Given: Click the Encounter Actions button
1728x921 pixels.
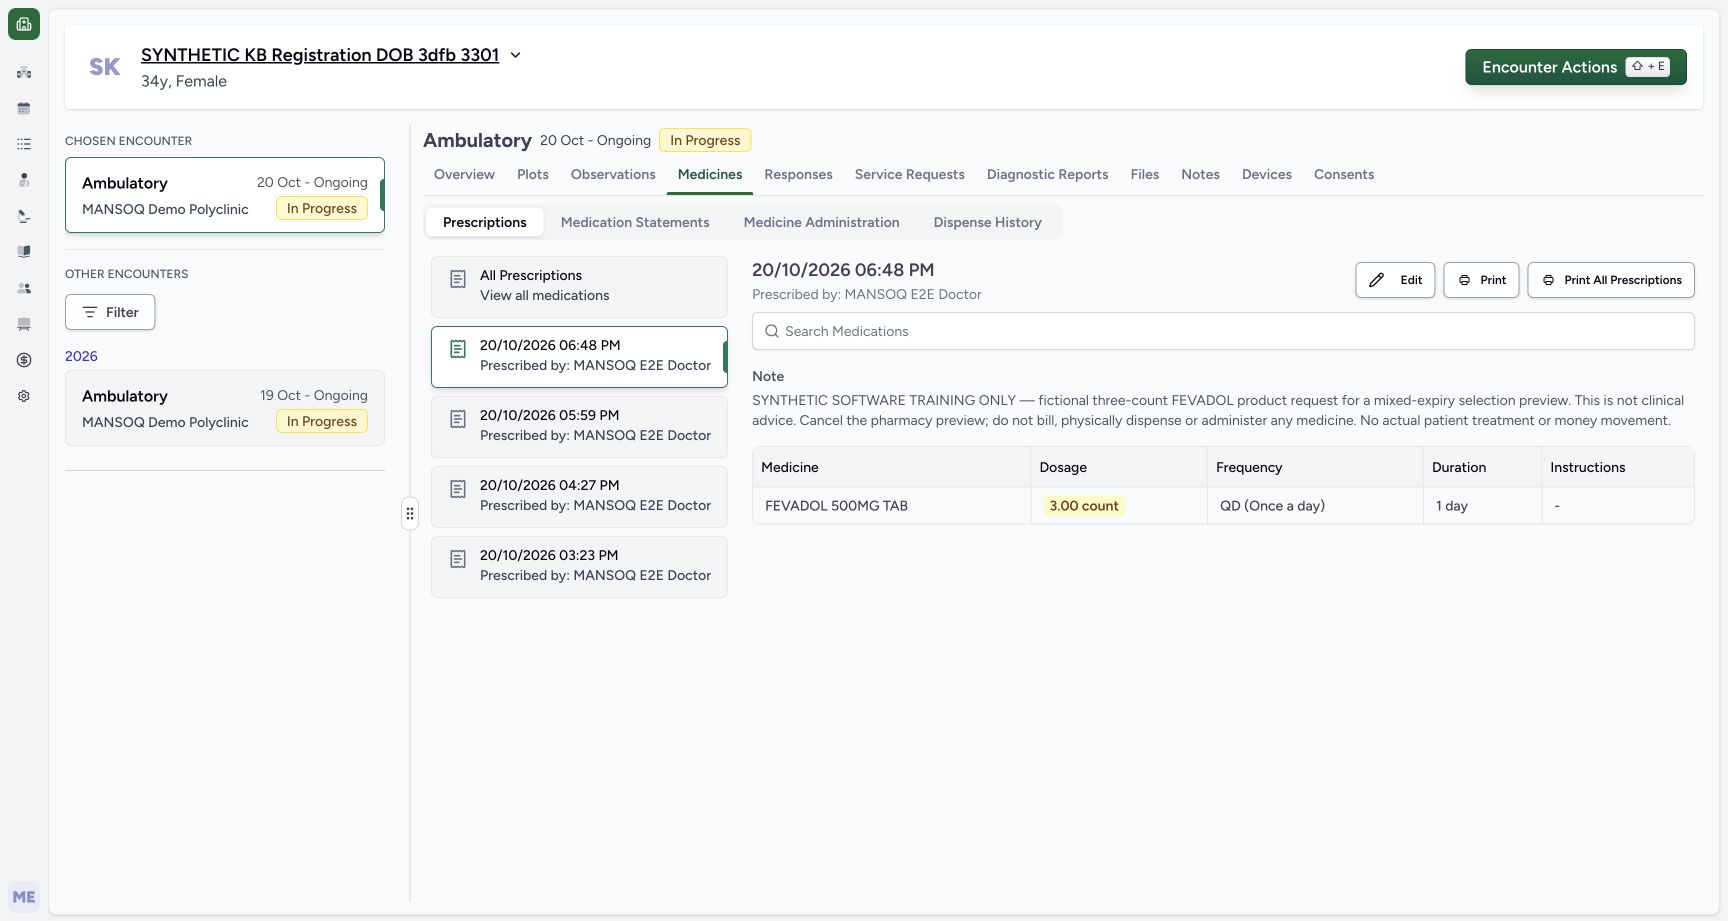Looking at the screenshot, I should (x=1576, y=67).
